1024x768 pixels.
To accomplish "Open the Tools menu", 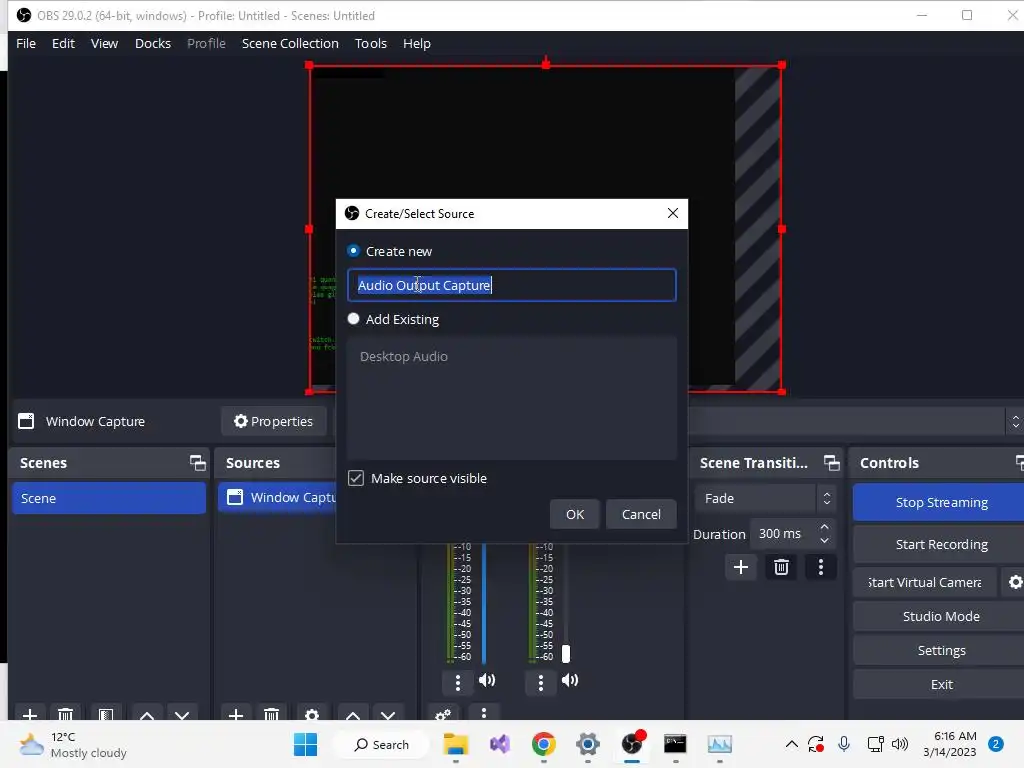I will click(370, 44).
